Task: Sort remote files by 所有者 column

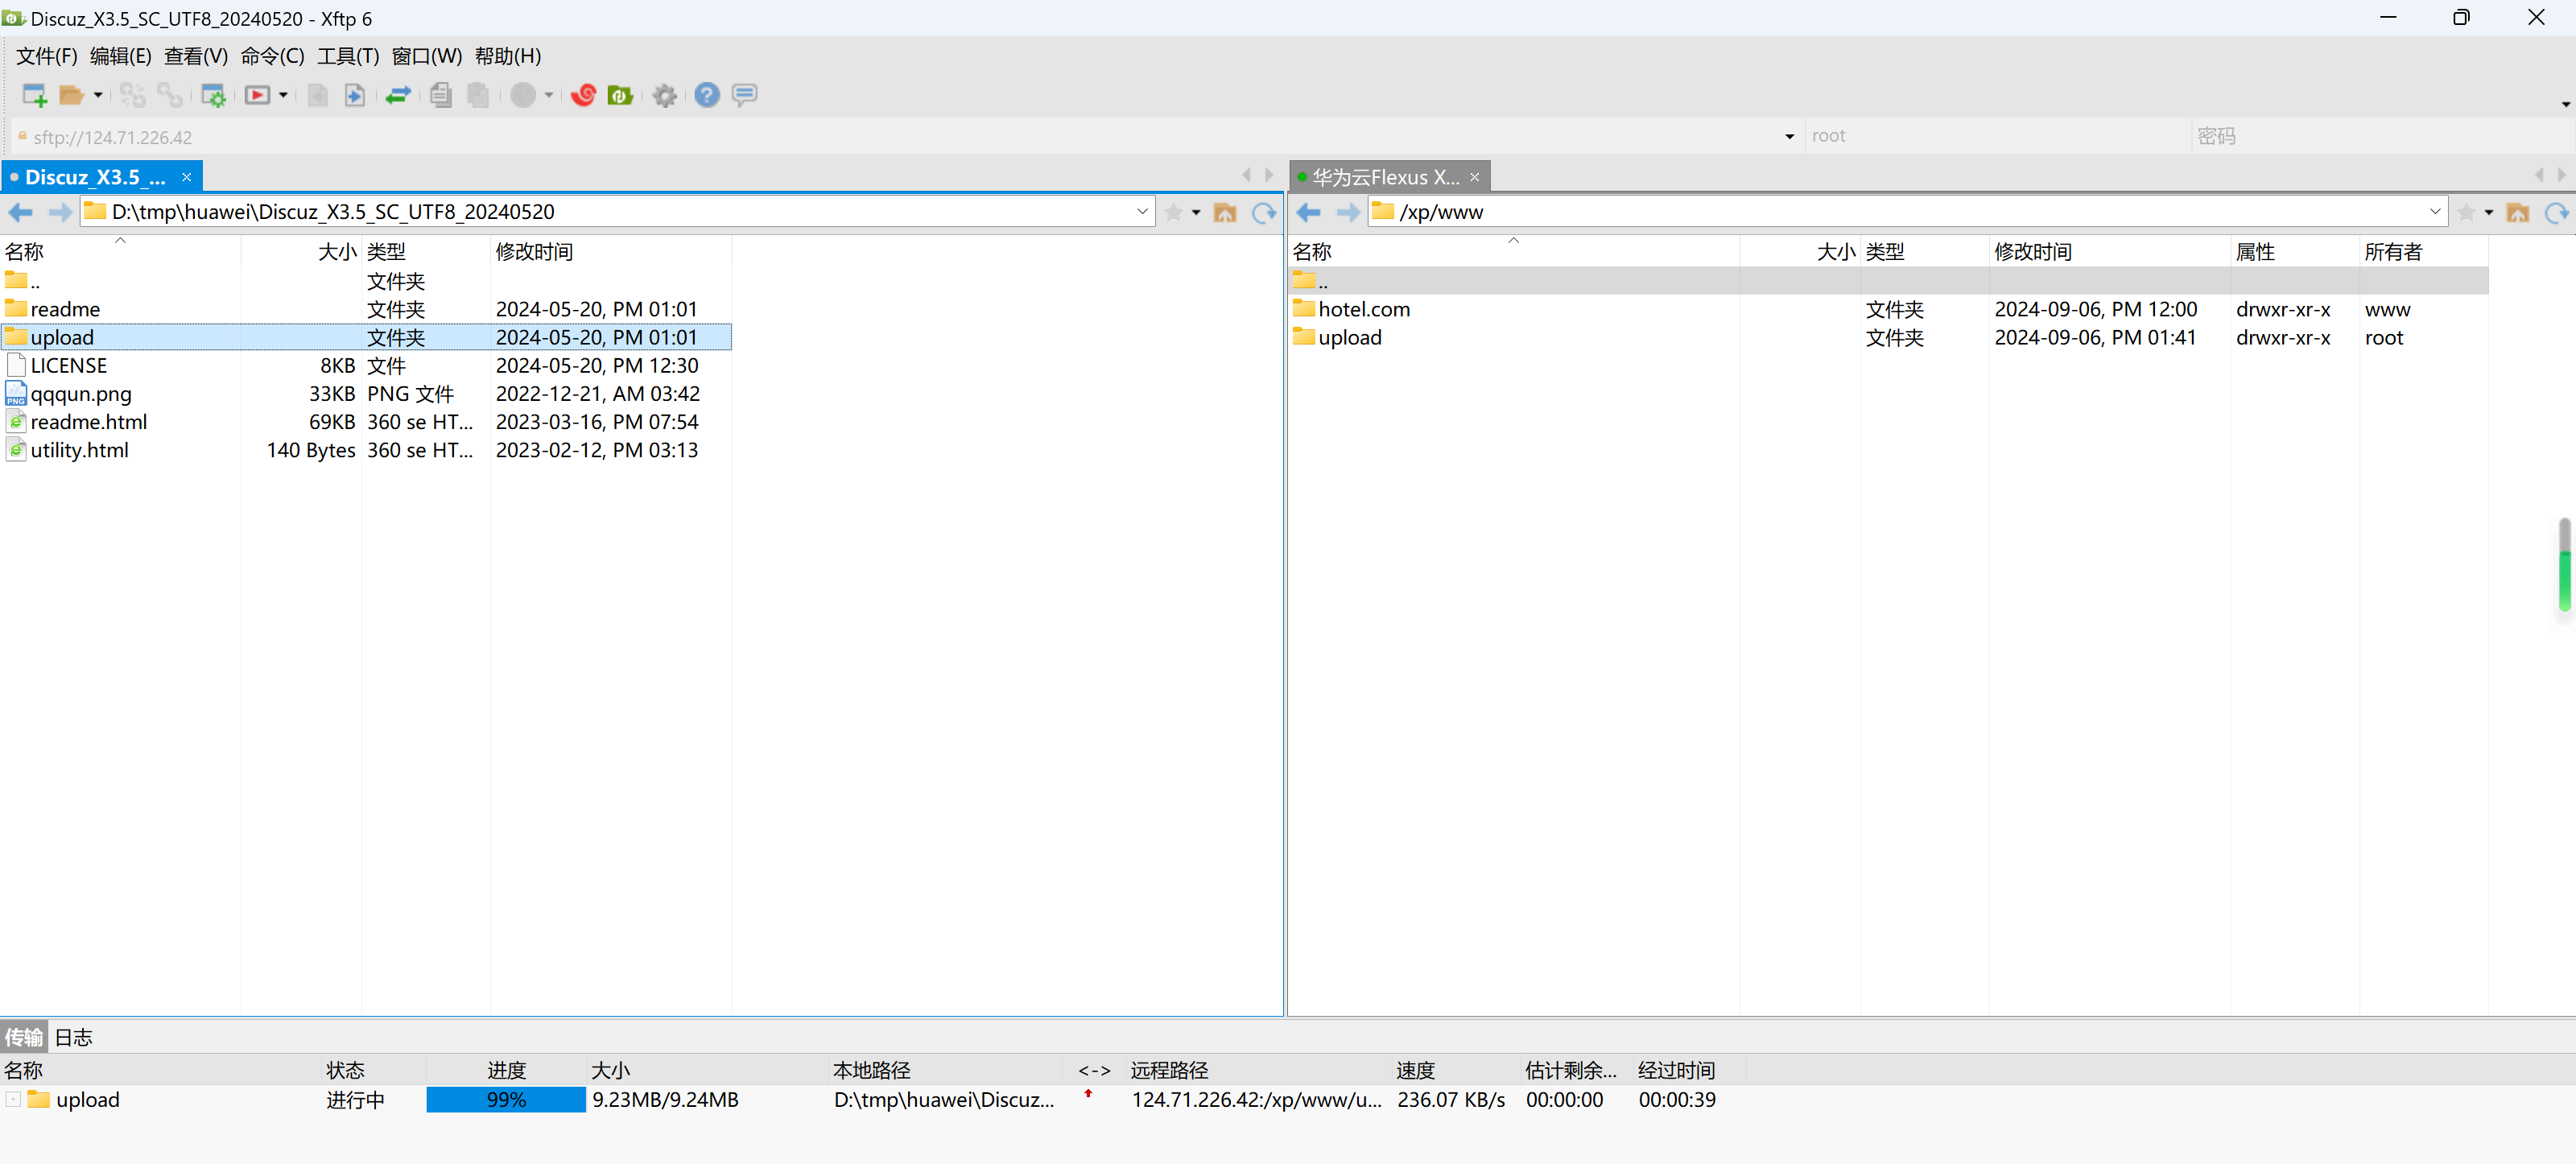Action: (2423, 252)
